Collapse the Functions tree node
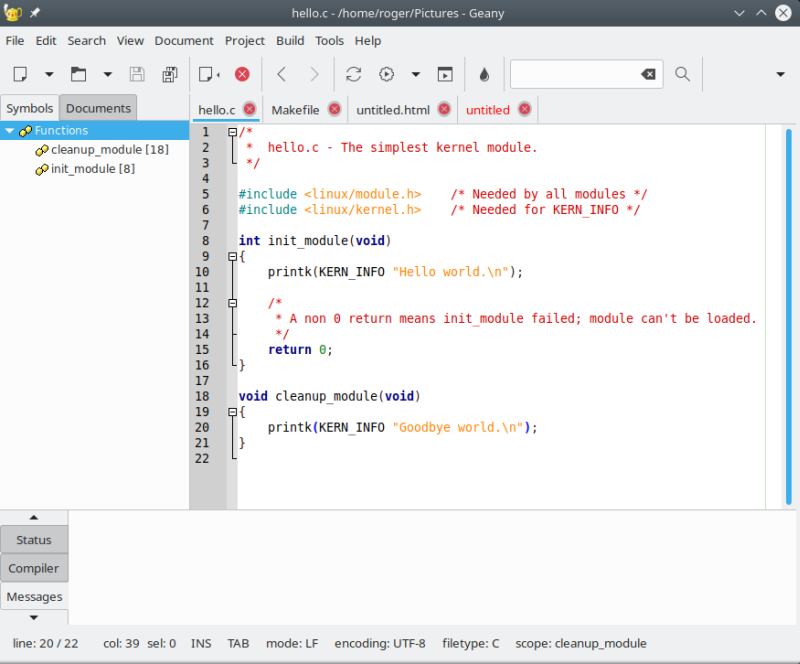The height and width of the screenshot is (664, 800). (10, 131)
